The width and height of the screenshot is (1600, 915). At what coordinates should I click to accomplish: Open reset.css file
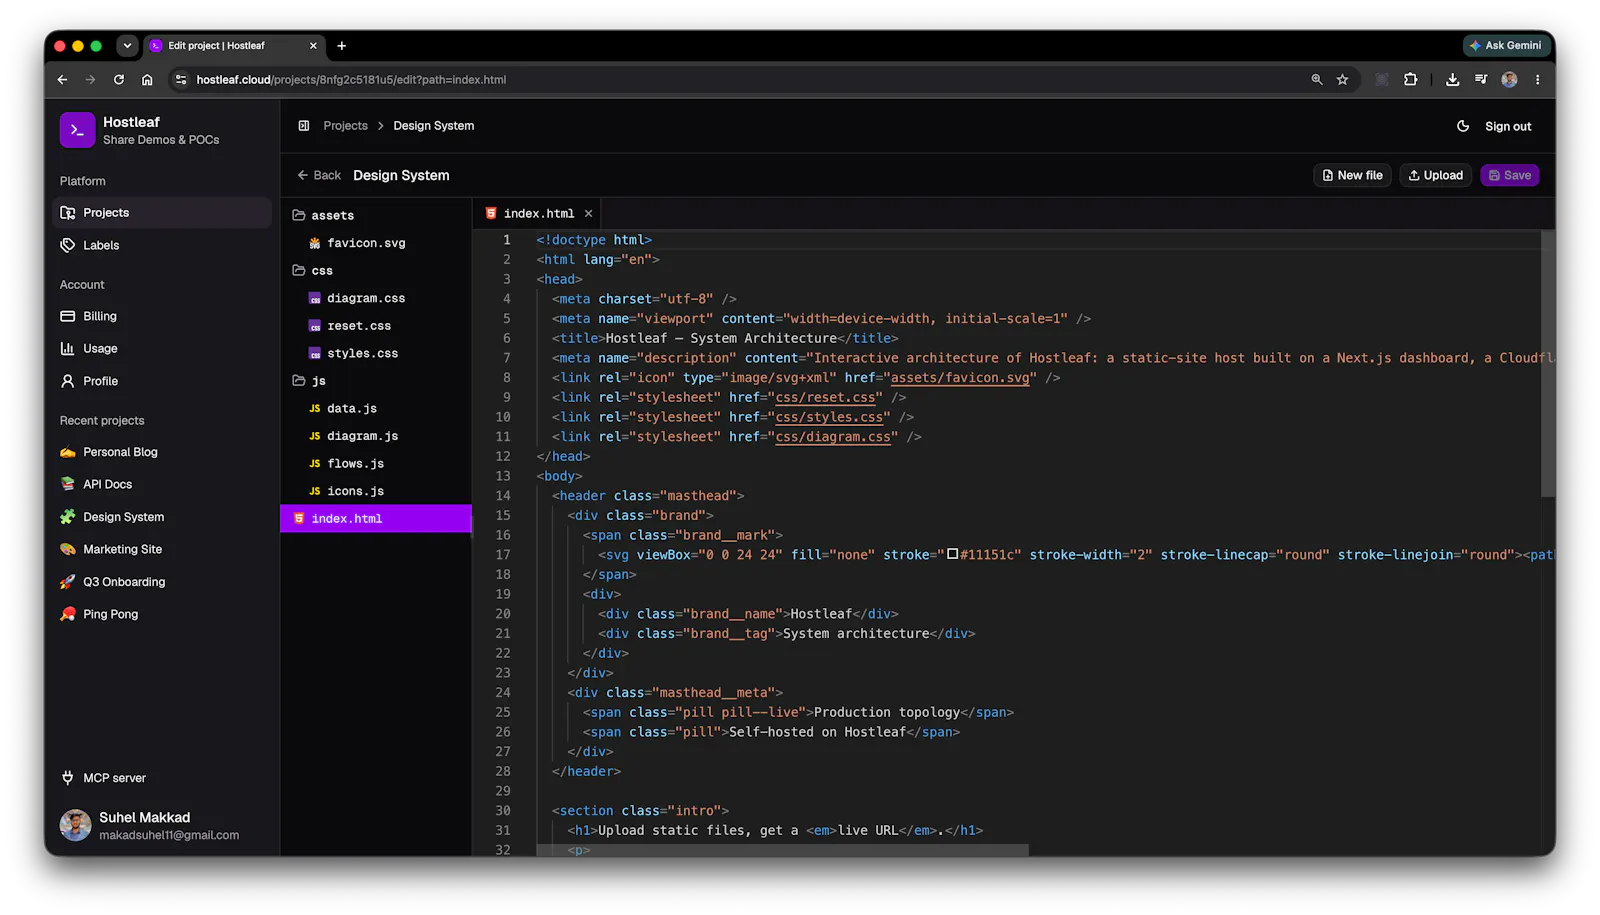tap(376, 326)
